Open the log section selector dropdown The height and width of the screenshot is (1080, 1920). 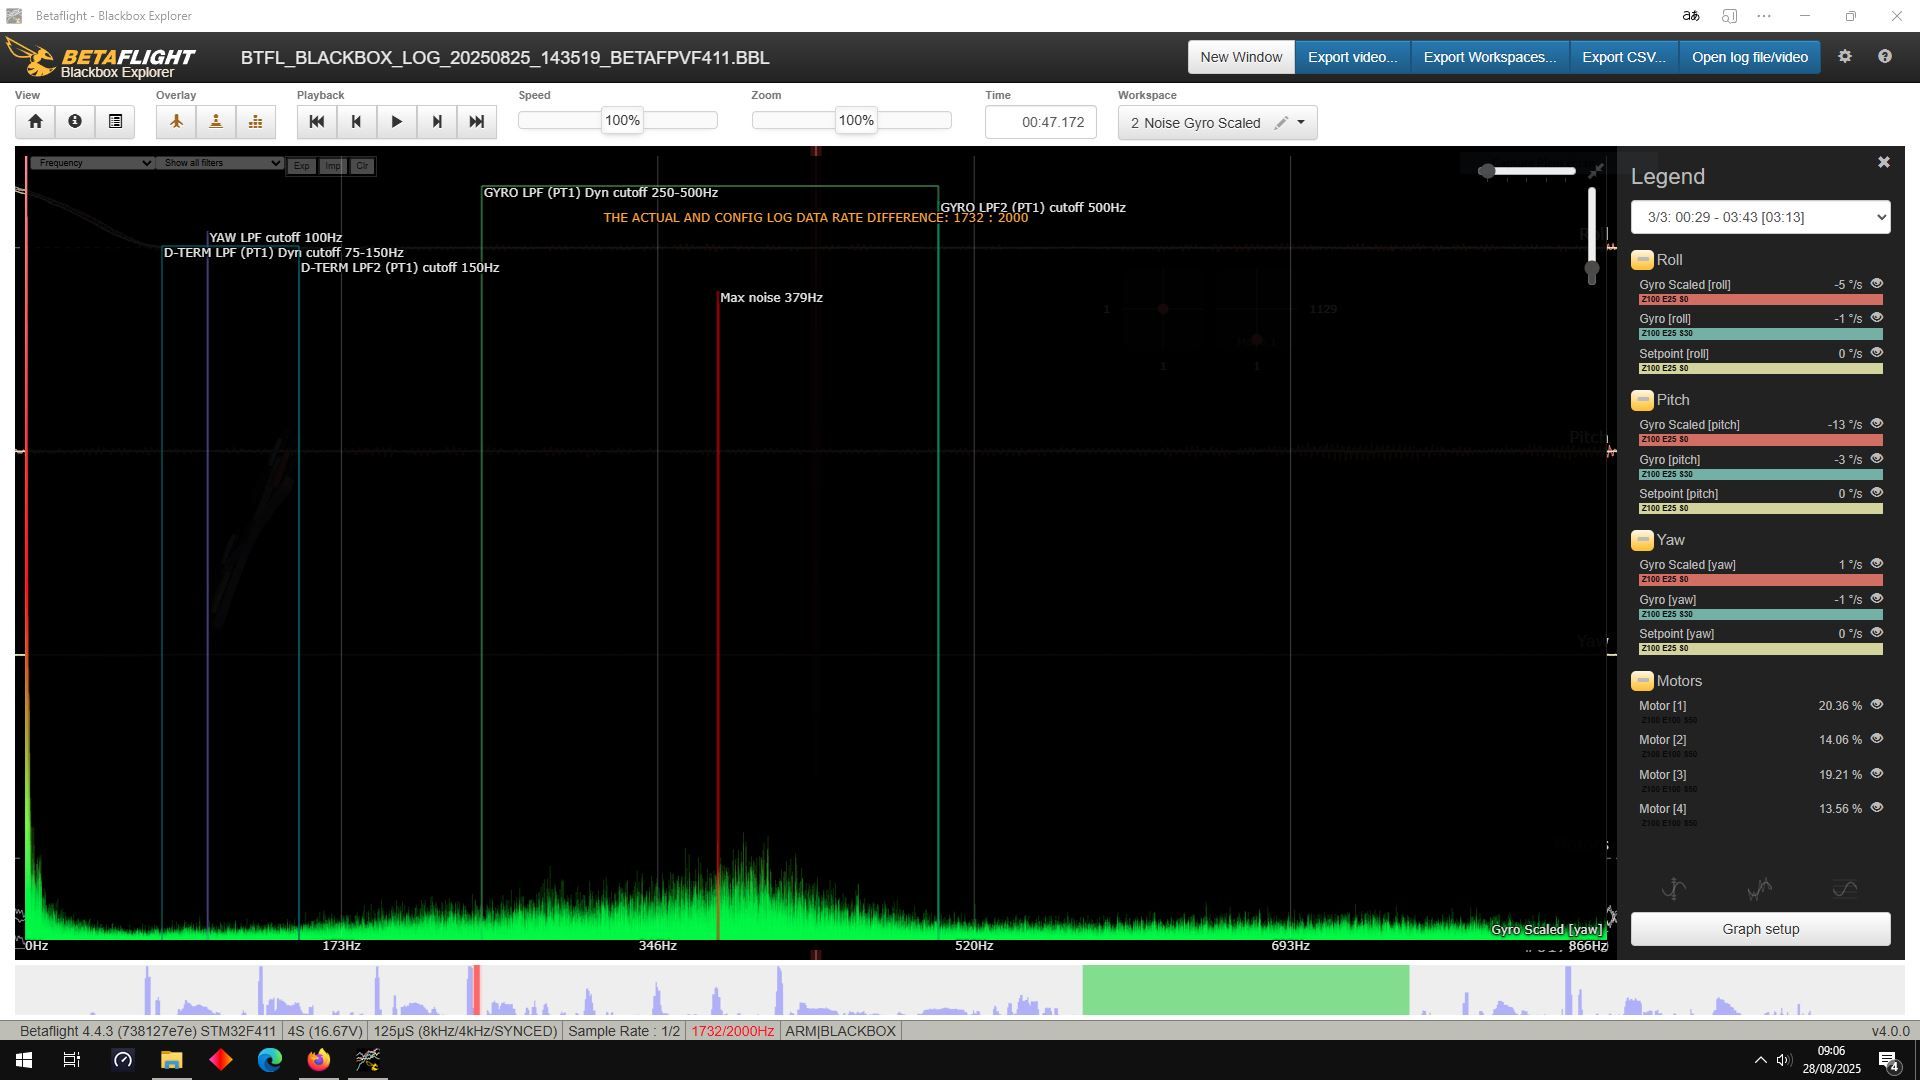coord(1760,217)
